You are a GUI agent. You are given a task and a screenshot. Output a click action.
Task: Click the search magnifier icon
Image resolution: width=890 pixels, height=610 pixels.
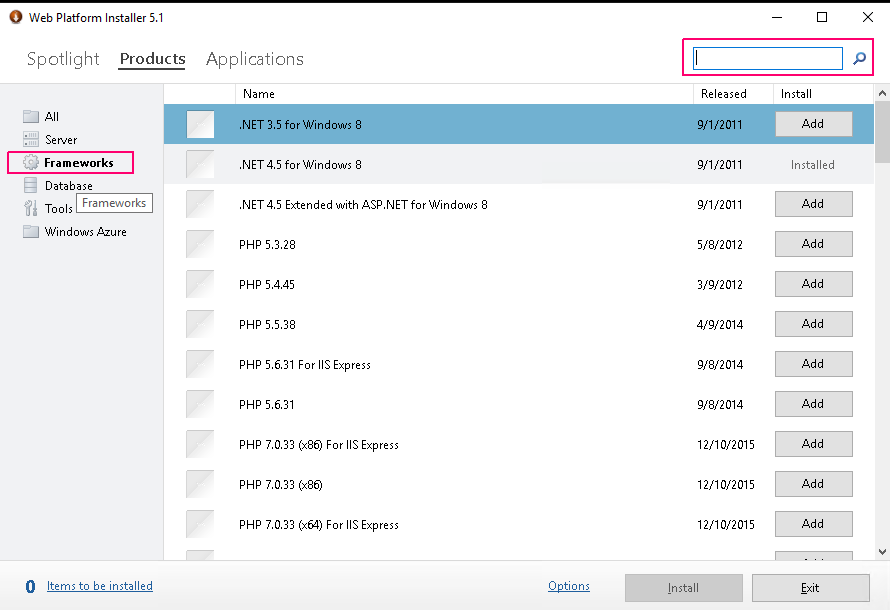click(859, 58)
